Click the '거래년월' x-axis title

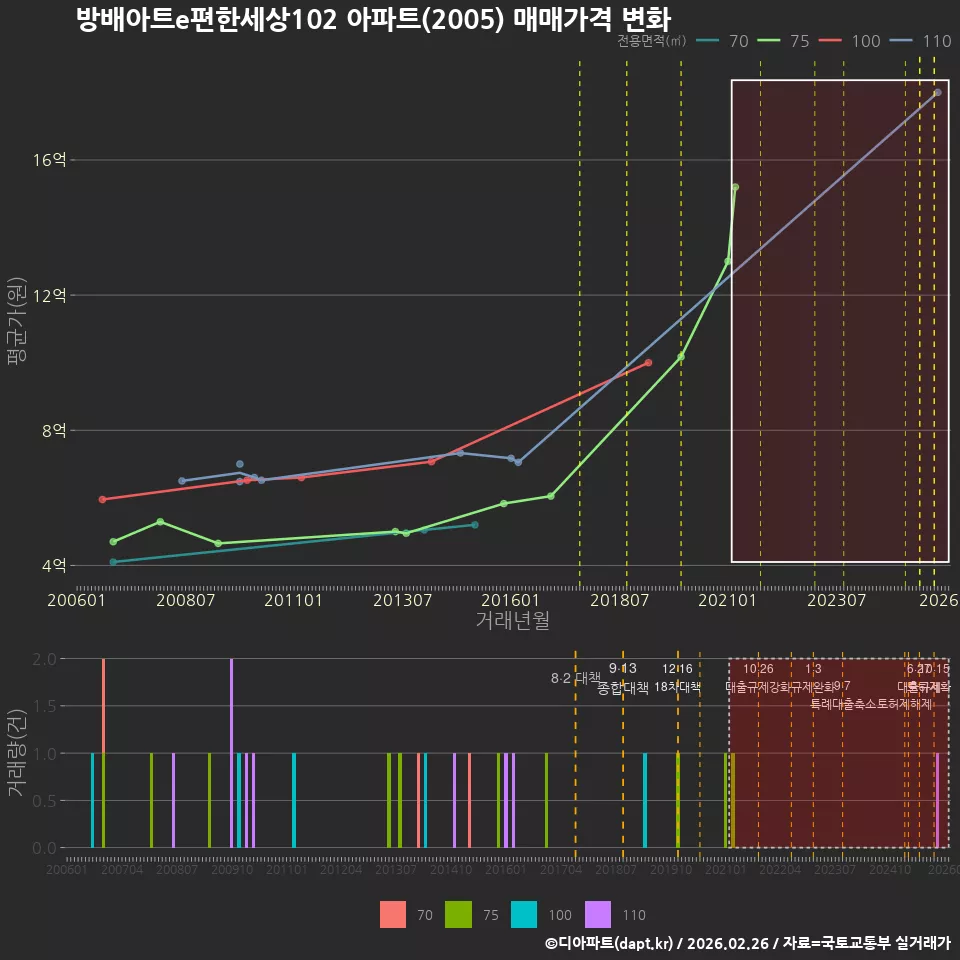click(x=512, y=620)
